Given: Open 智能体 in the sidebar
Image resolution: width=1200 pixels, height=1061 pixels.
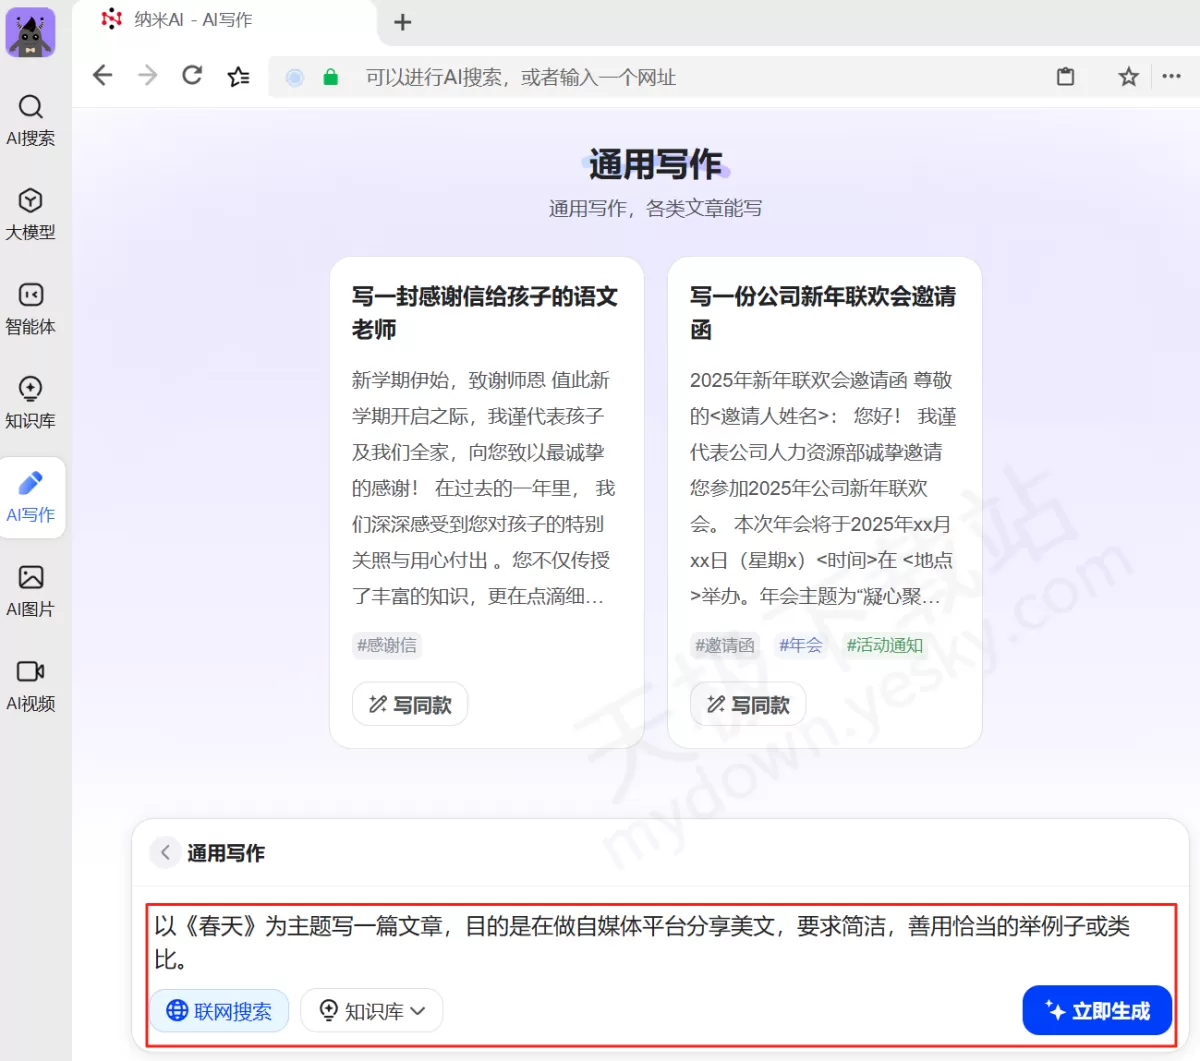Looking at the screenshot, I should (31, 308).
